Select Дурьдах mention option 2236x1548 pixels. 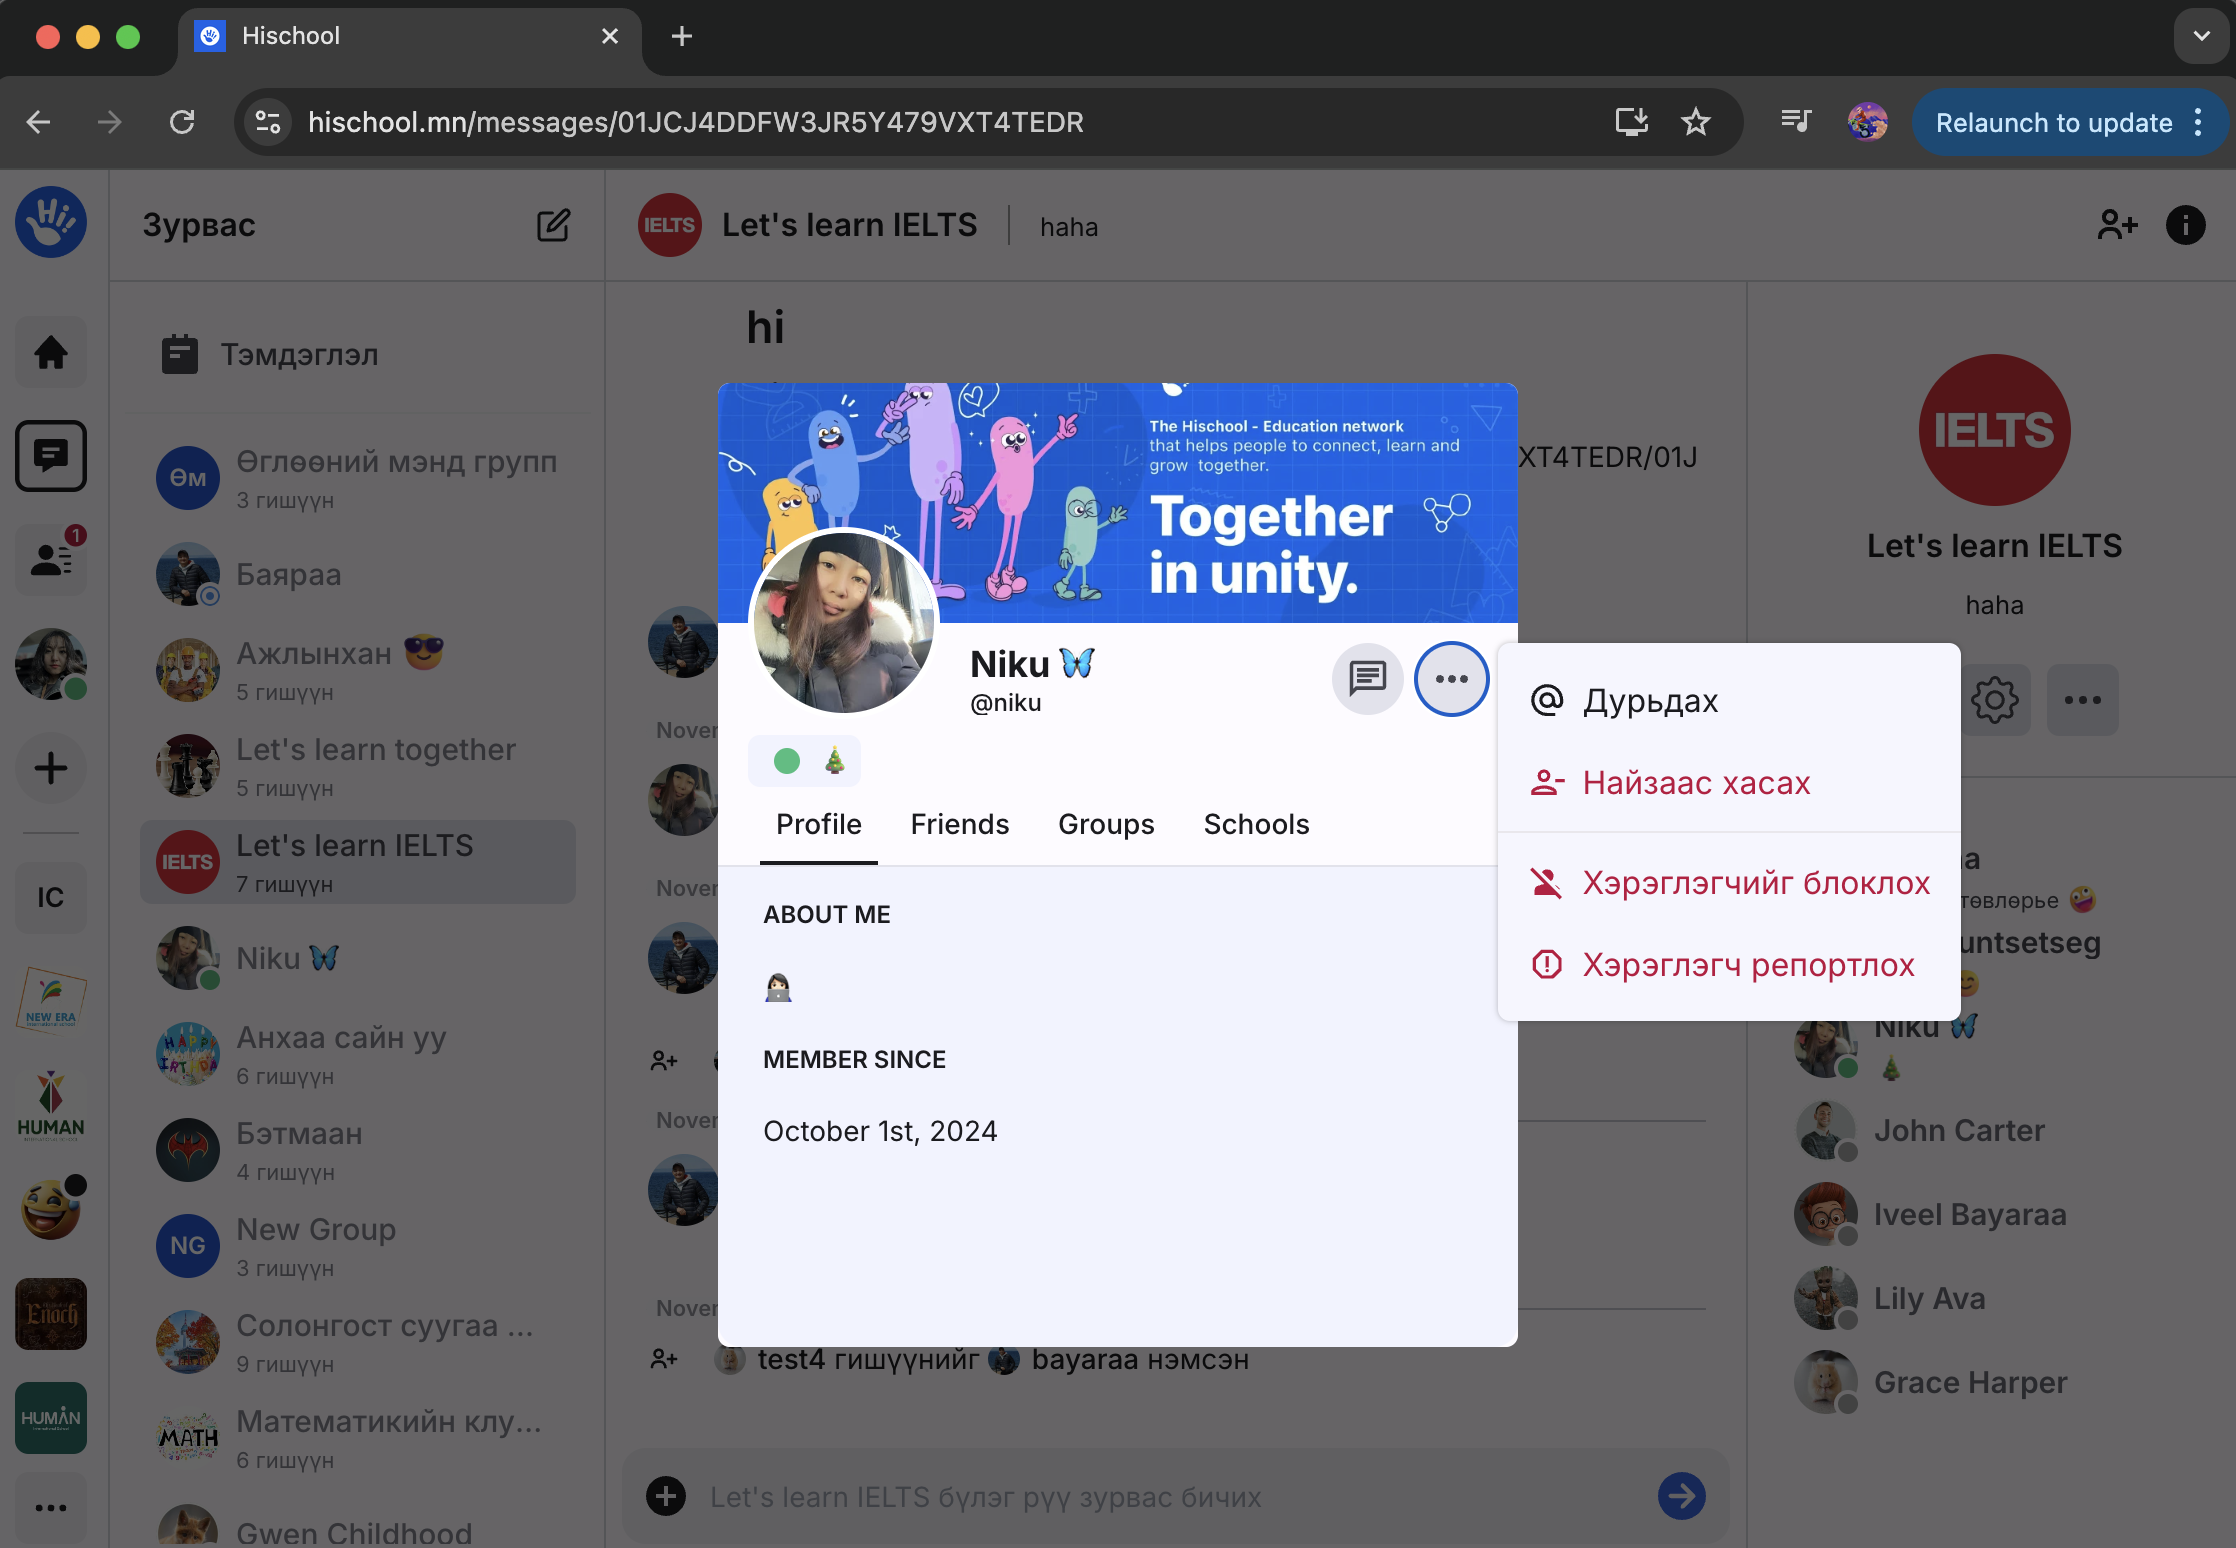[x=1650, y=701]
